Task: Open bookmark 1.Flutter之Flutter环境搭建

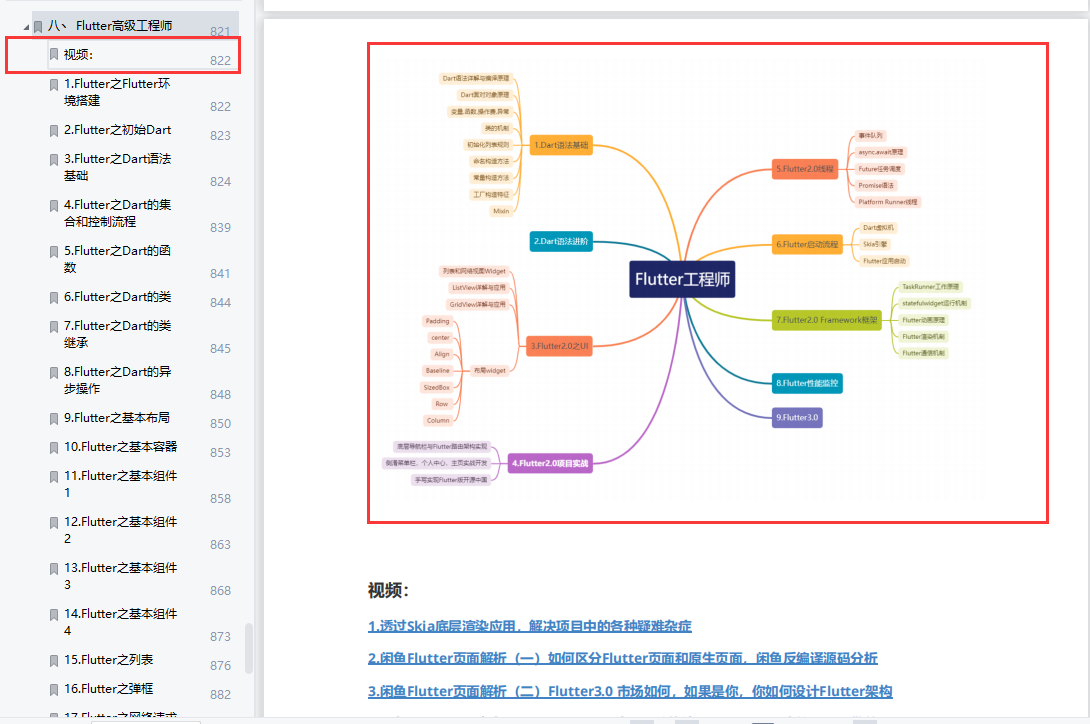Action: [117, 92]
